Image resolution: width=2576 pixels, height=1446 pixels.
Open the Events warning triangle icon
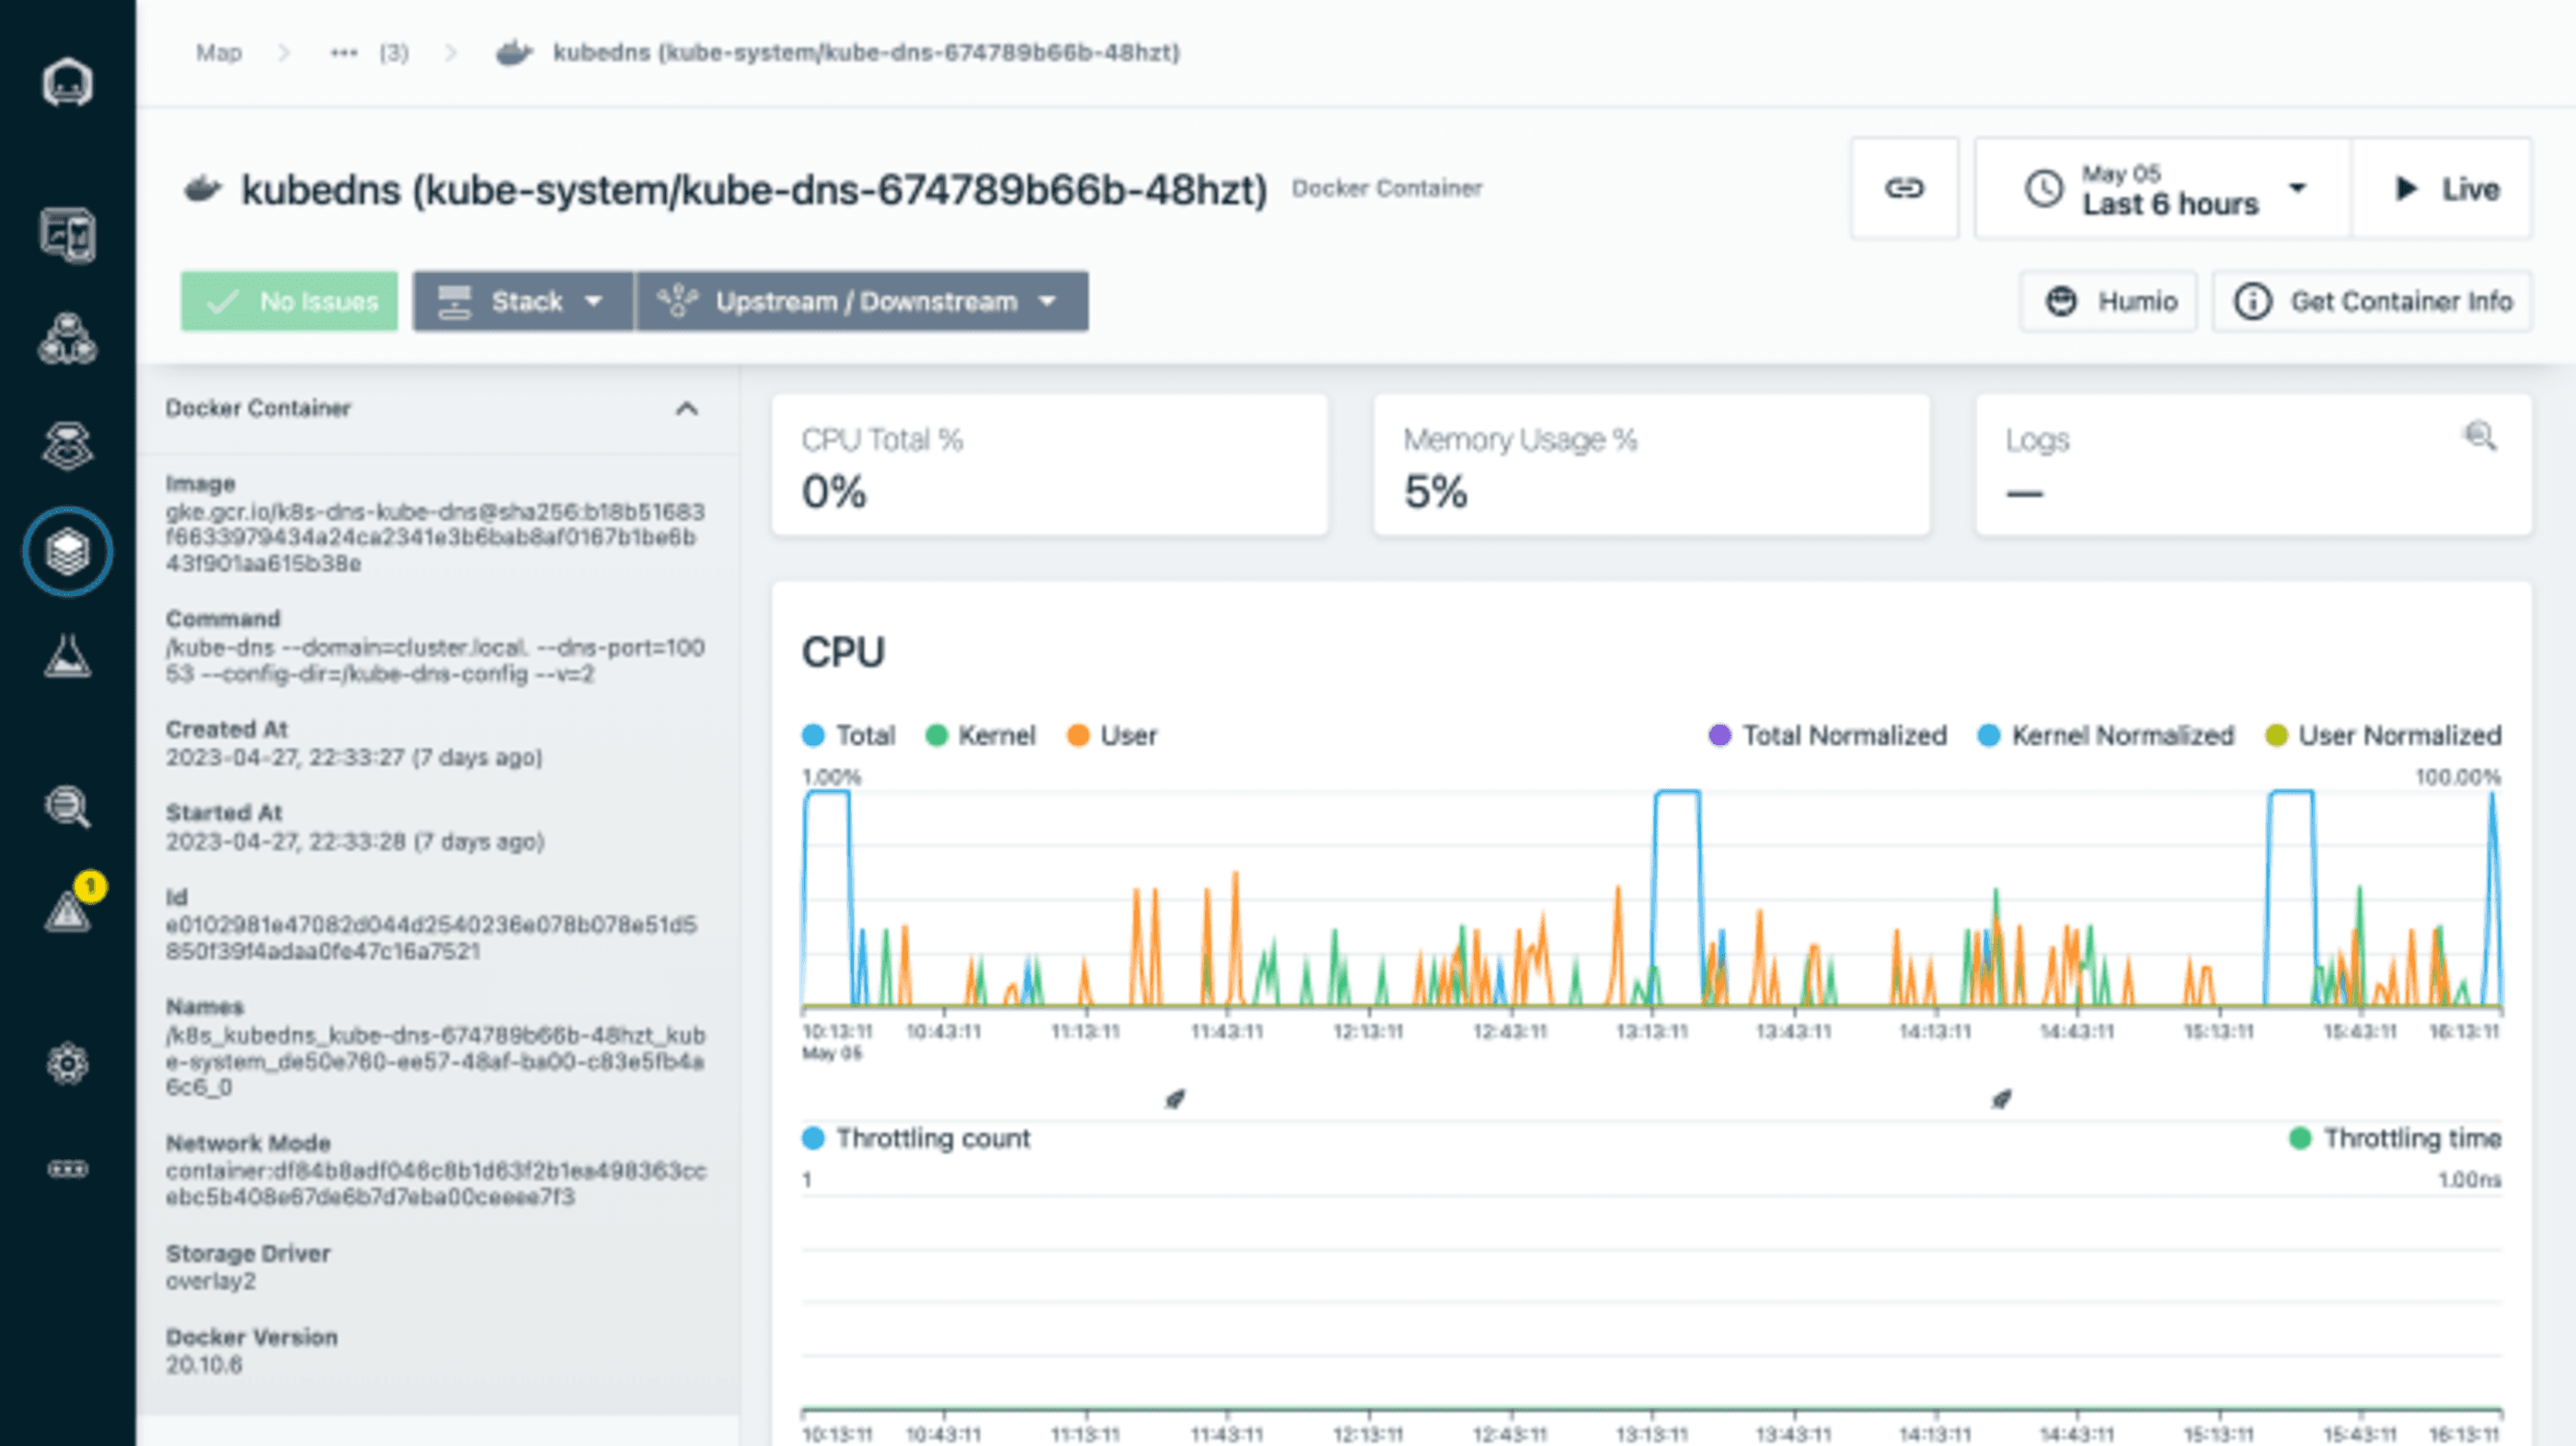(x=67, y=910)
